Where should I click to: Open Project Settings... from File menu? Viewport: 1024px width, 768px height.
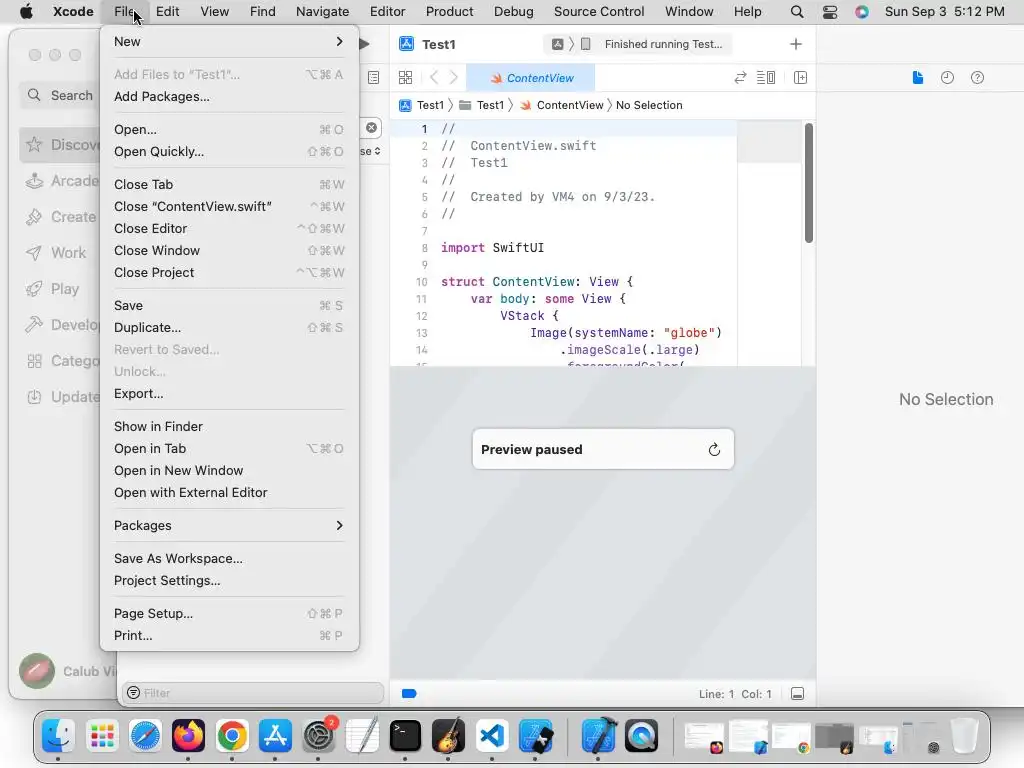pyautogui.click(x=229, y=581)
